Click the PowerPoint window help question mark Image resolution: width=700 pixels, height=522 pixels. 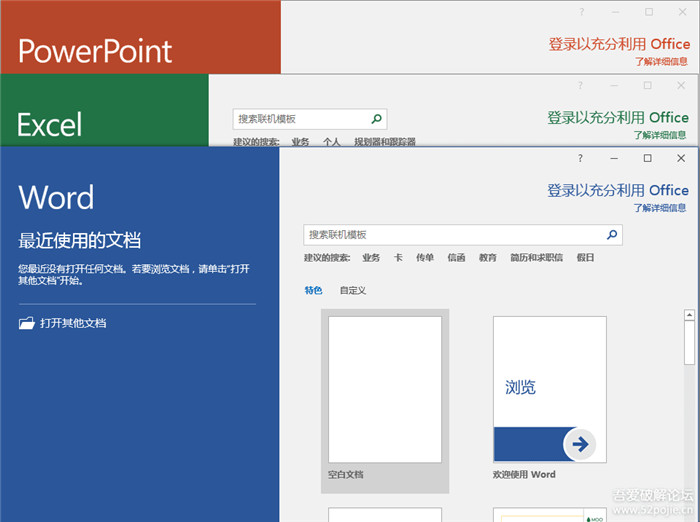(x=582, y=12)
